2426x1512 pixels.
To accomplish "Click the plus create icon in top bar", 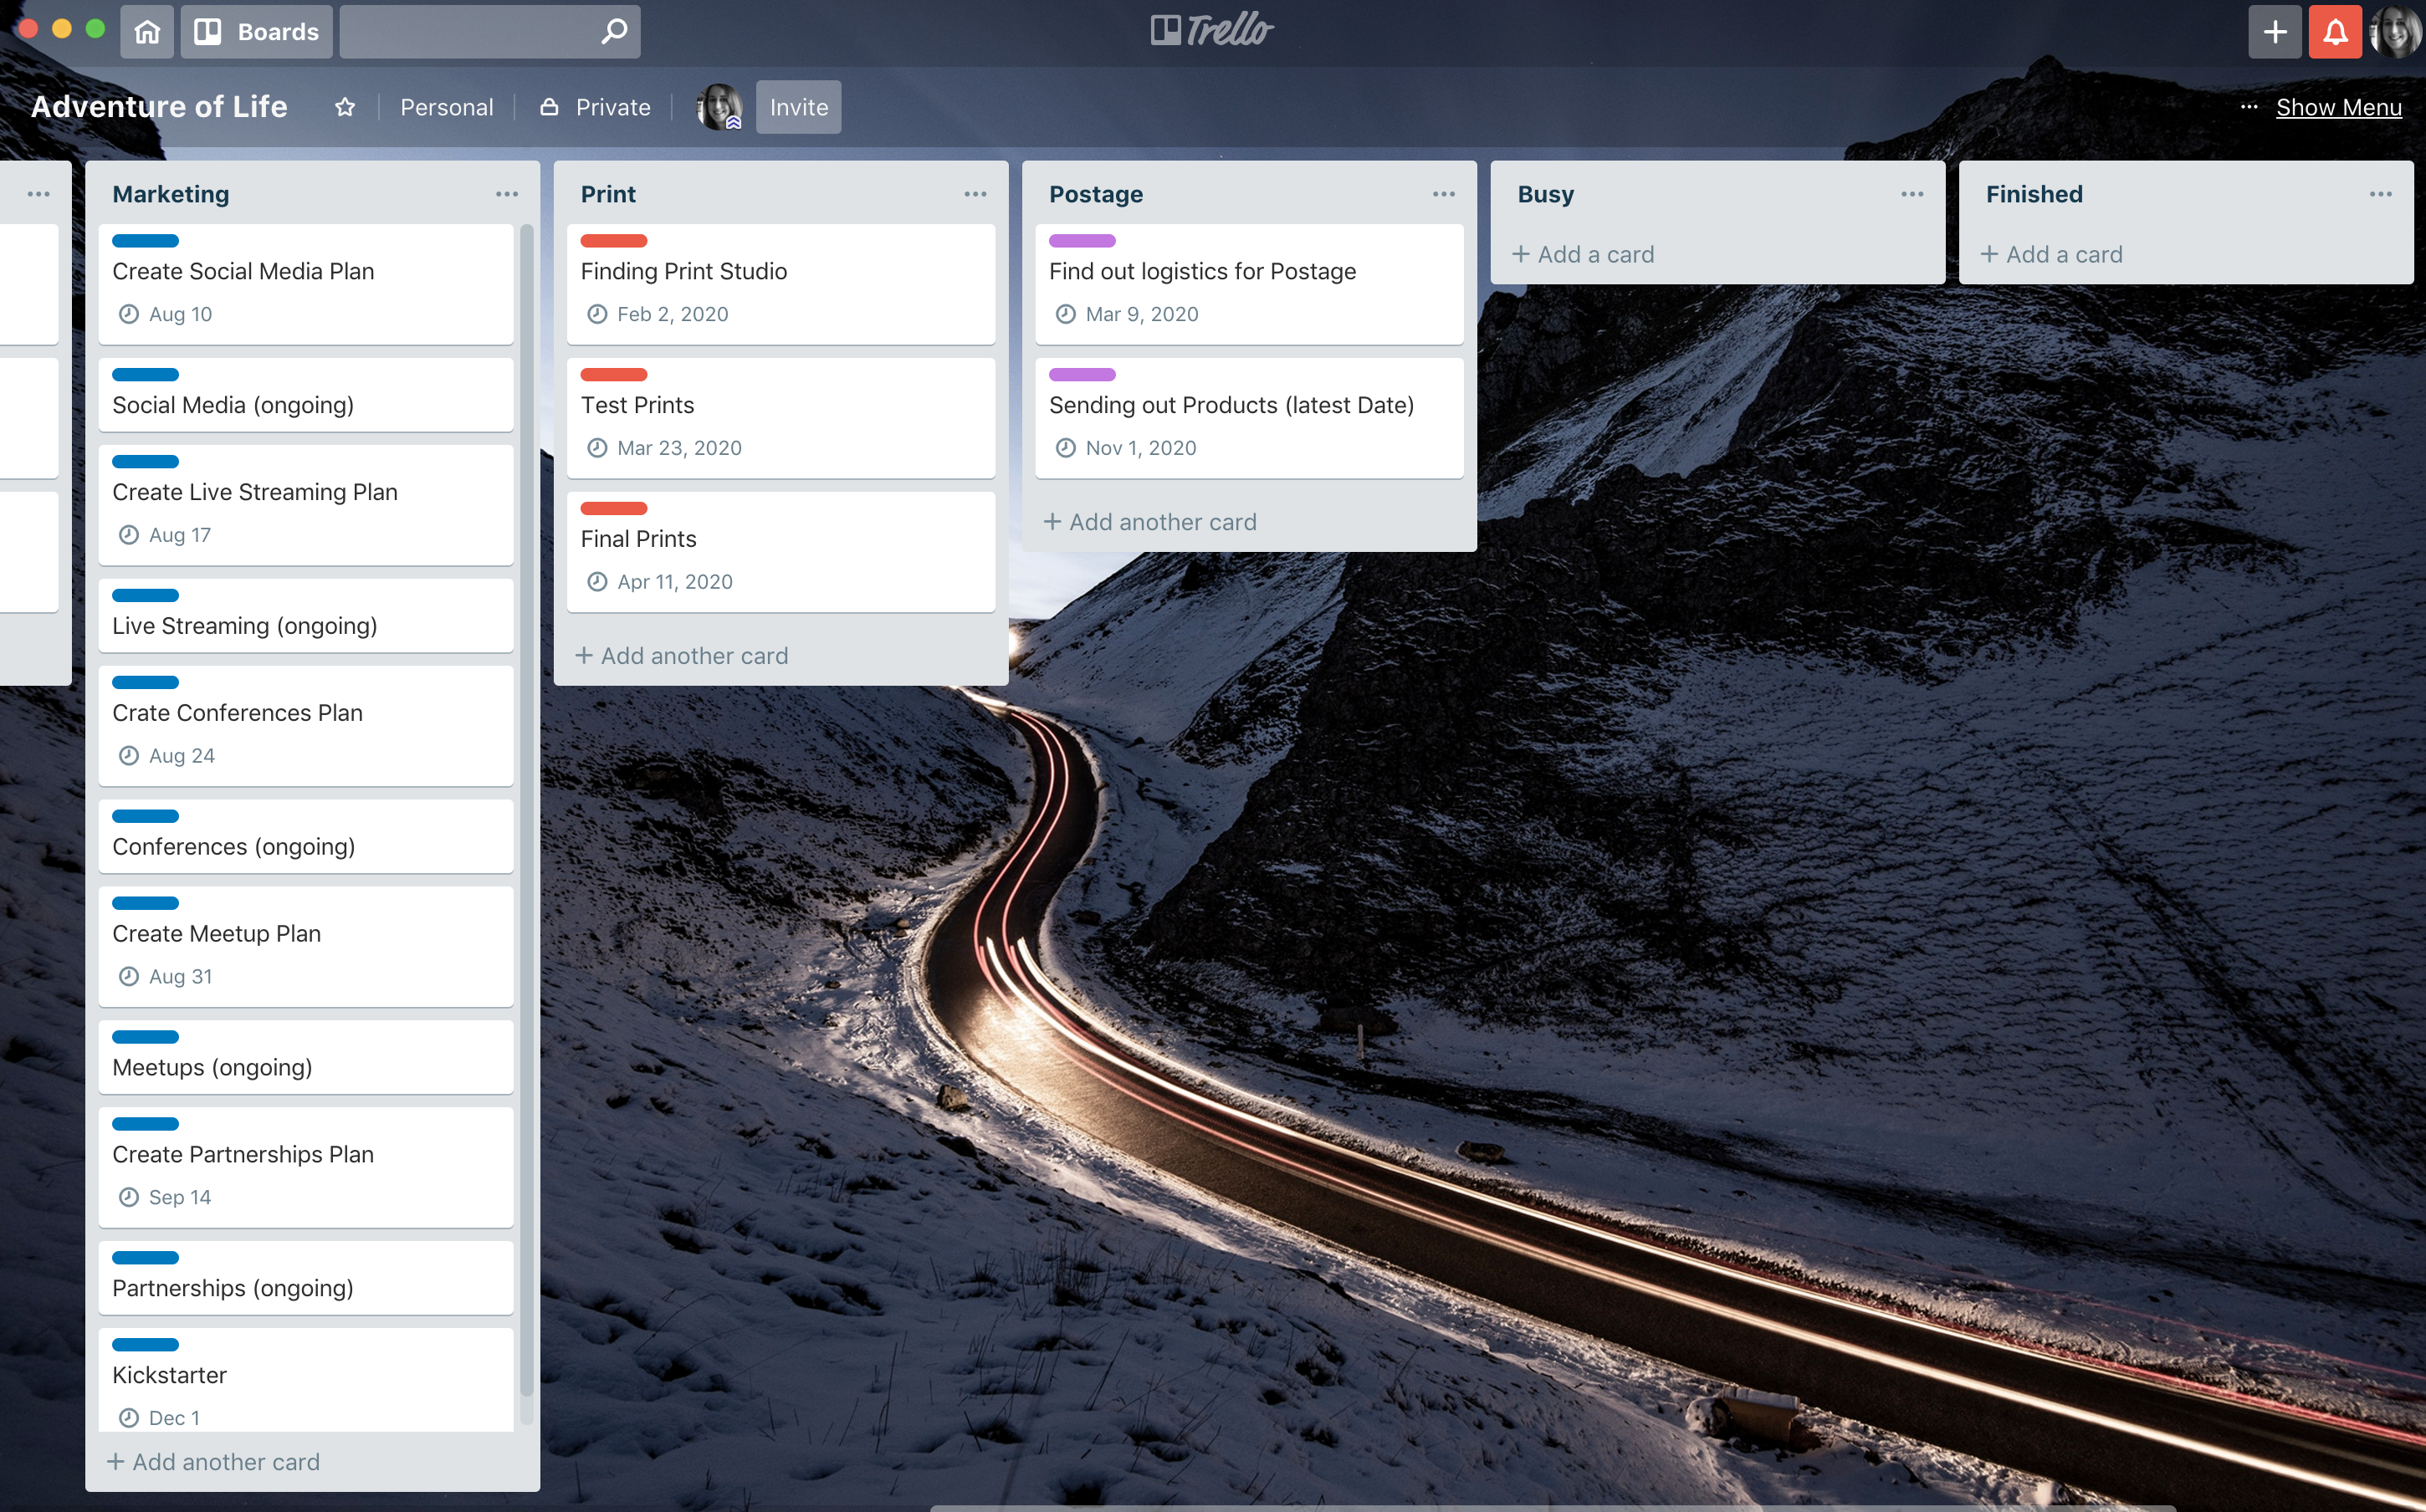I will (2275, 32).
